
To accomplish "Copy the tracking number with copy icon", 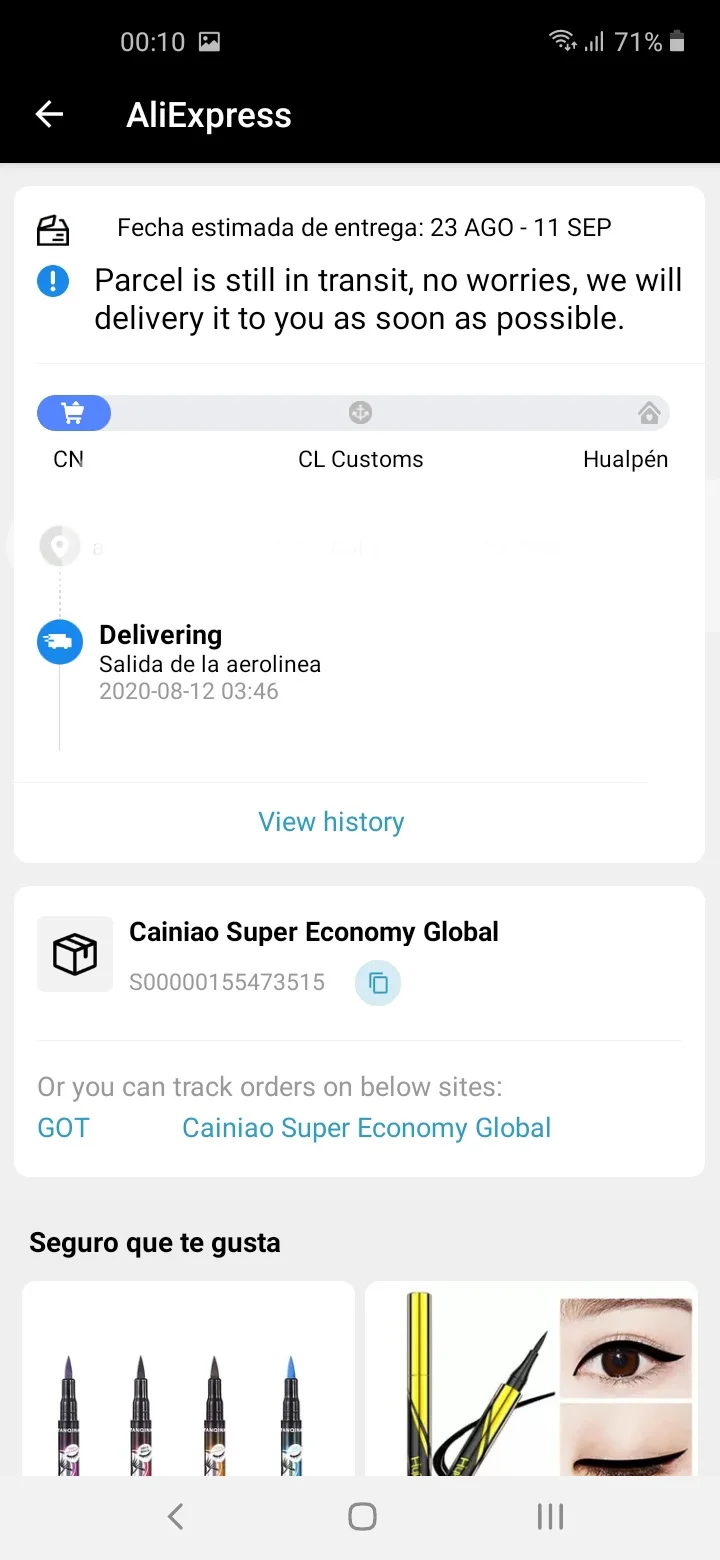I will (378, 983).
